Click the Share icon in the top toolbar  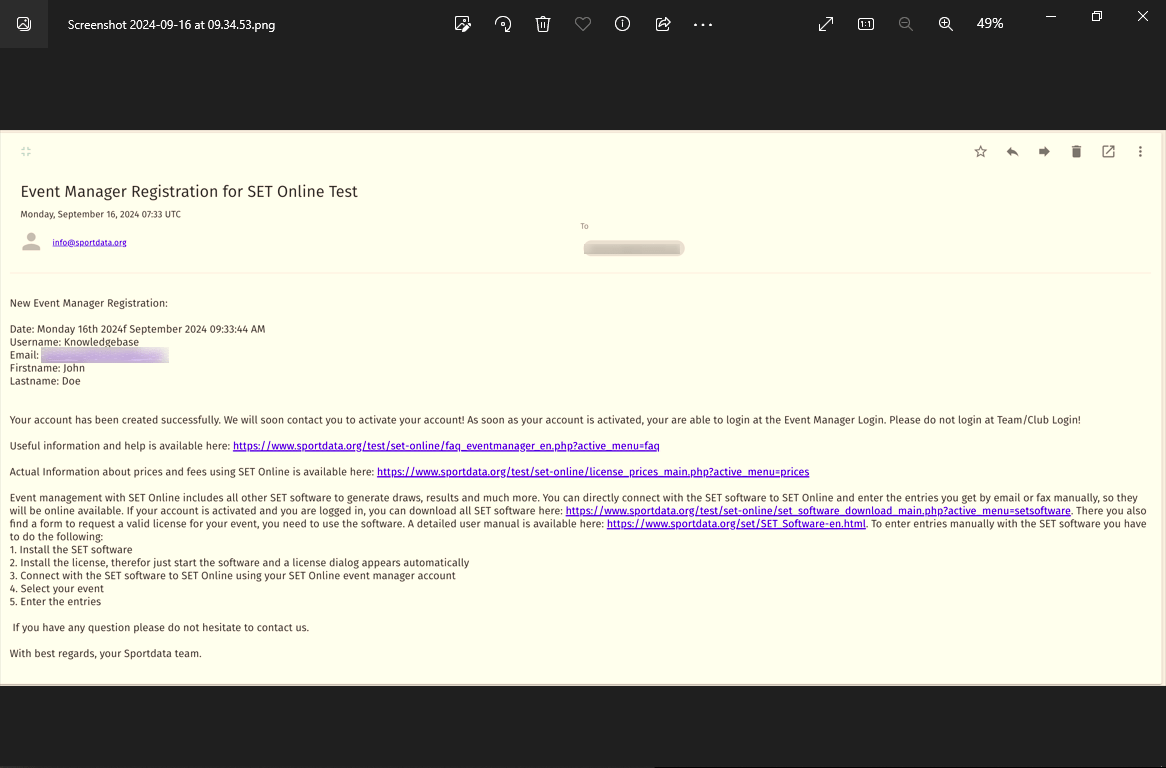[662, 24]
